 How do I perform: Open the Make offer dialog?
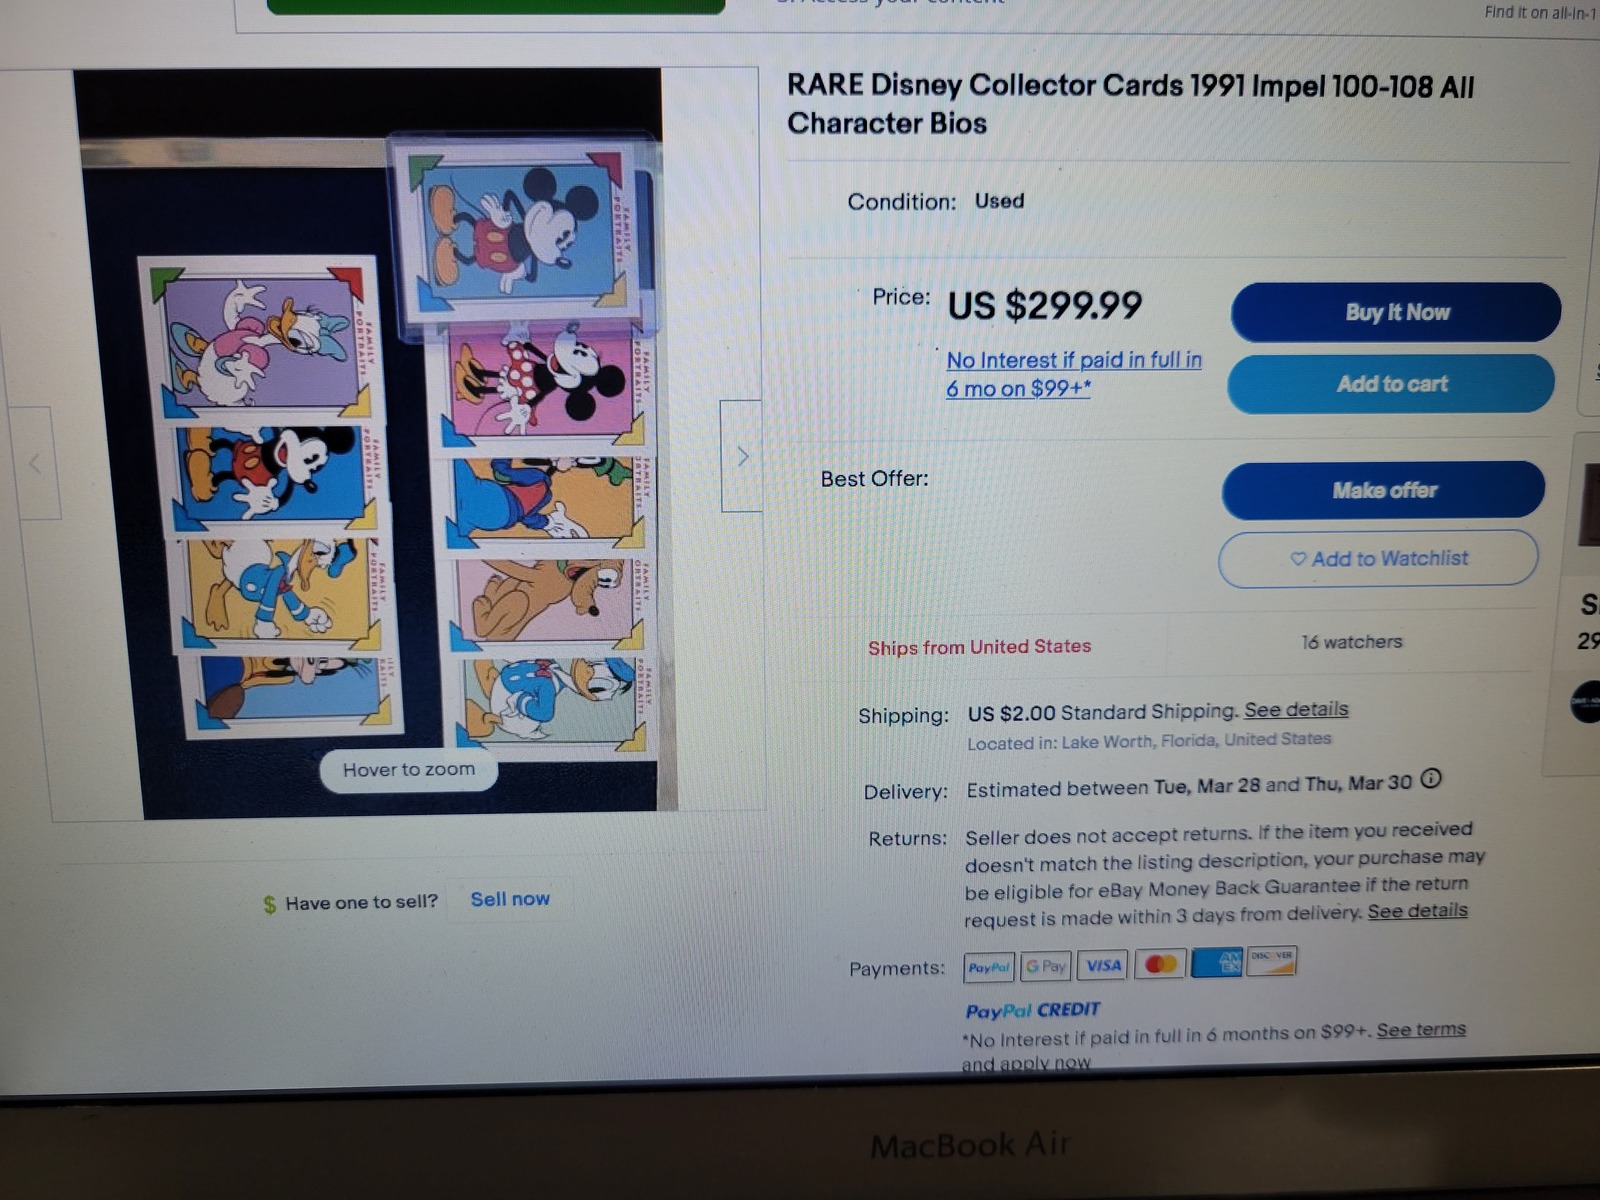coord(1384,490)
